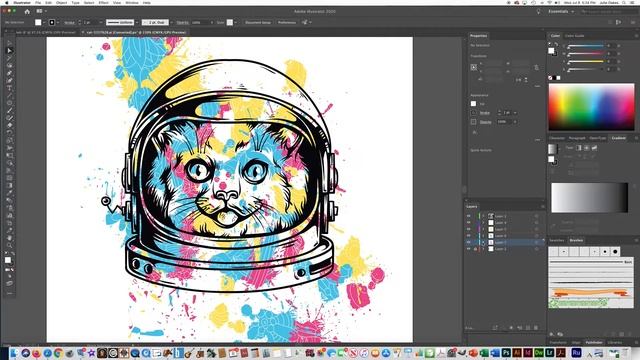
Task: Switch to the Libraries tab at bottom
Action: pos(615,342)
